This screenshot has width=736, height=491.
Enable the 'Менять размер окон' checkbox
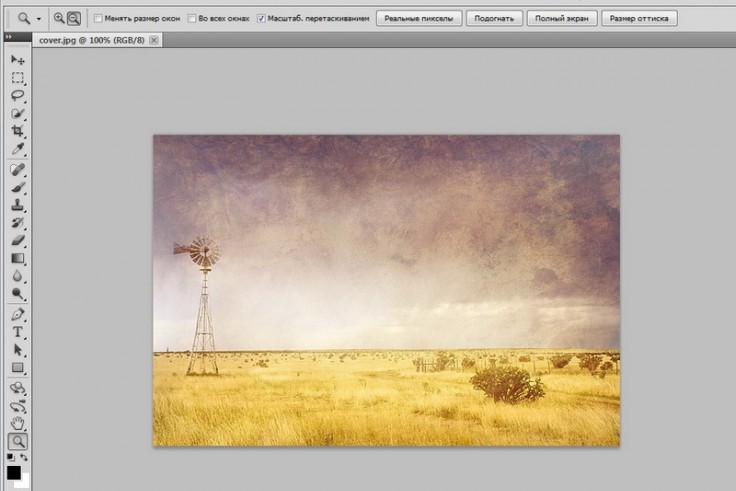[97, 18]
